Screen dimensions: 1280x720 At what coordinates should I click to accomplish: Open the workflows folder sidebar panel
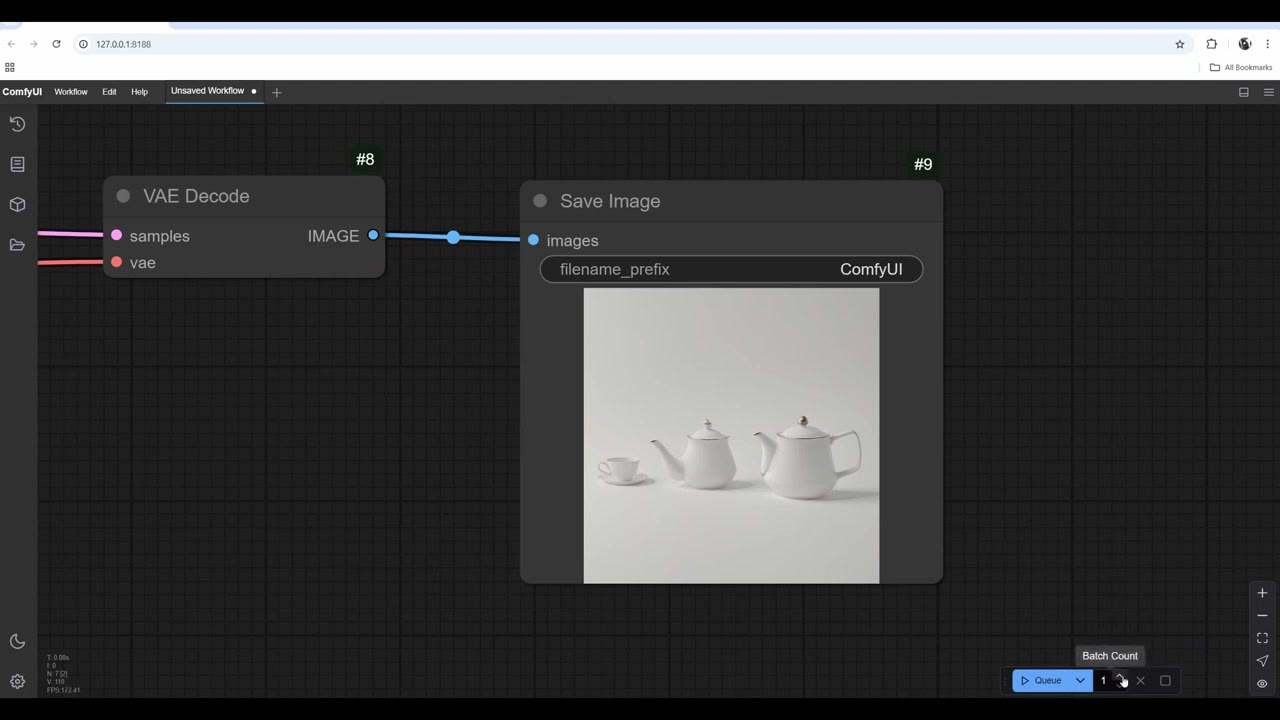coord(17,245)
